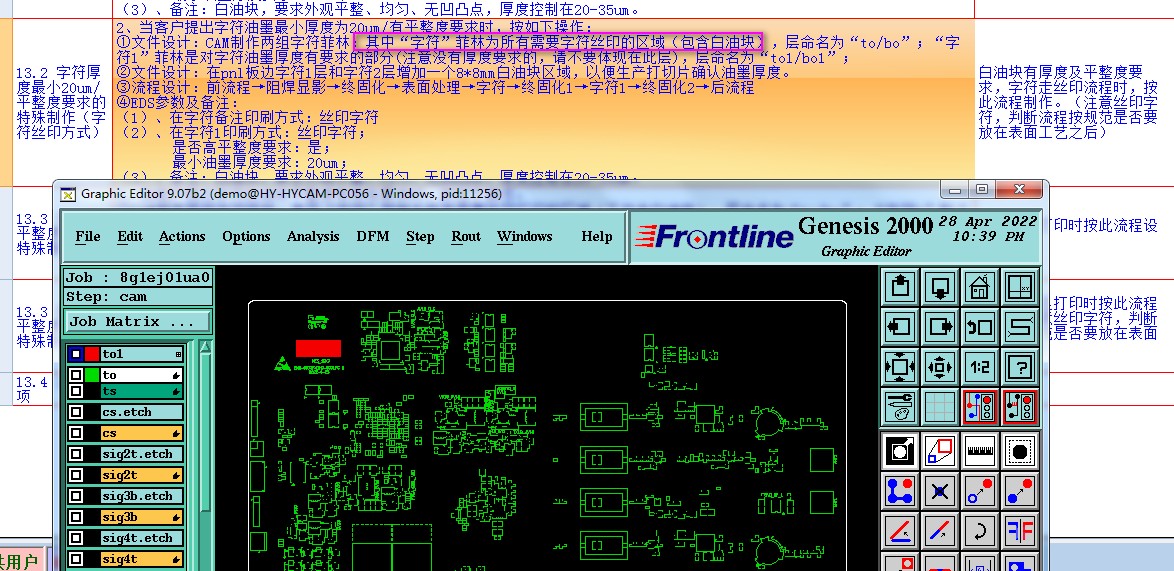The width and height of the screenshot is (1174, 571).
Task: Click the mirror F flip icon
Action: [x=1019, y=532]
